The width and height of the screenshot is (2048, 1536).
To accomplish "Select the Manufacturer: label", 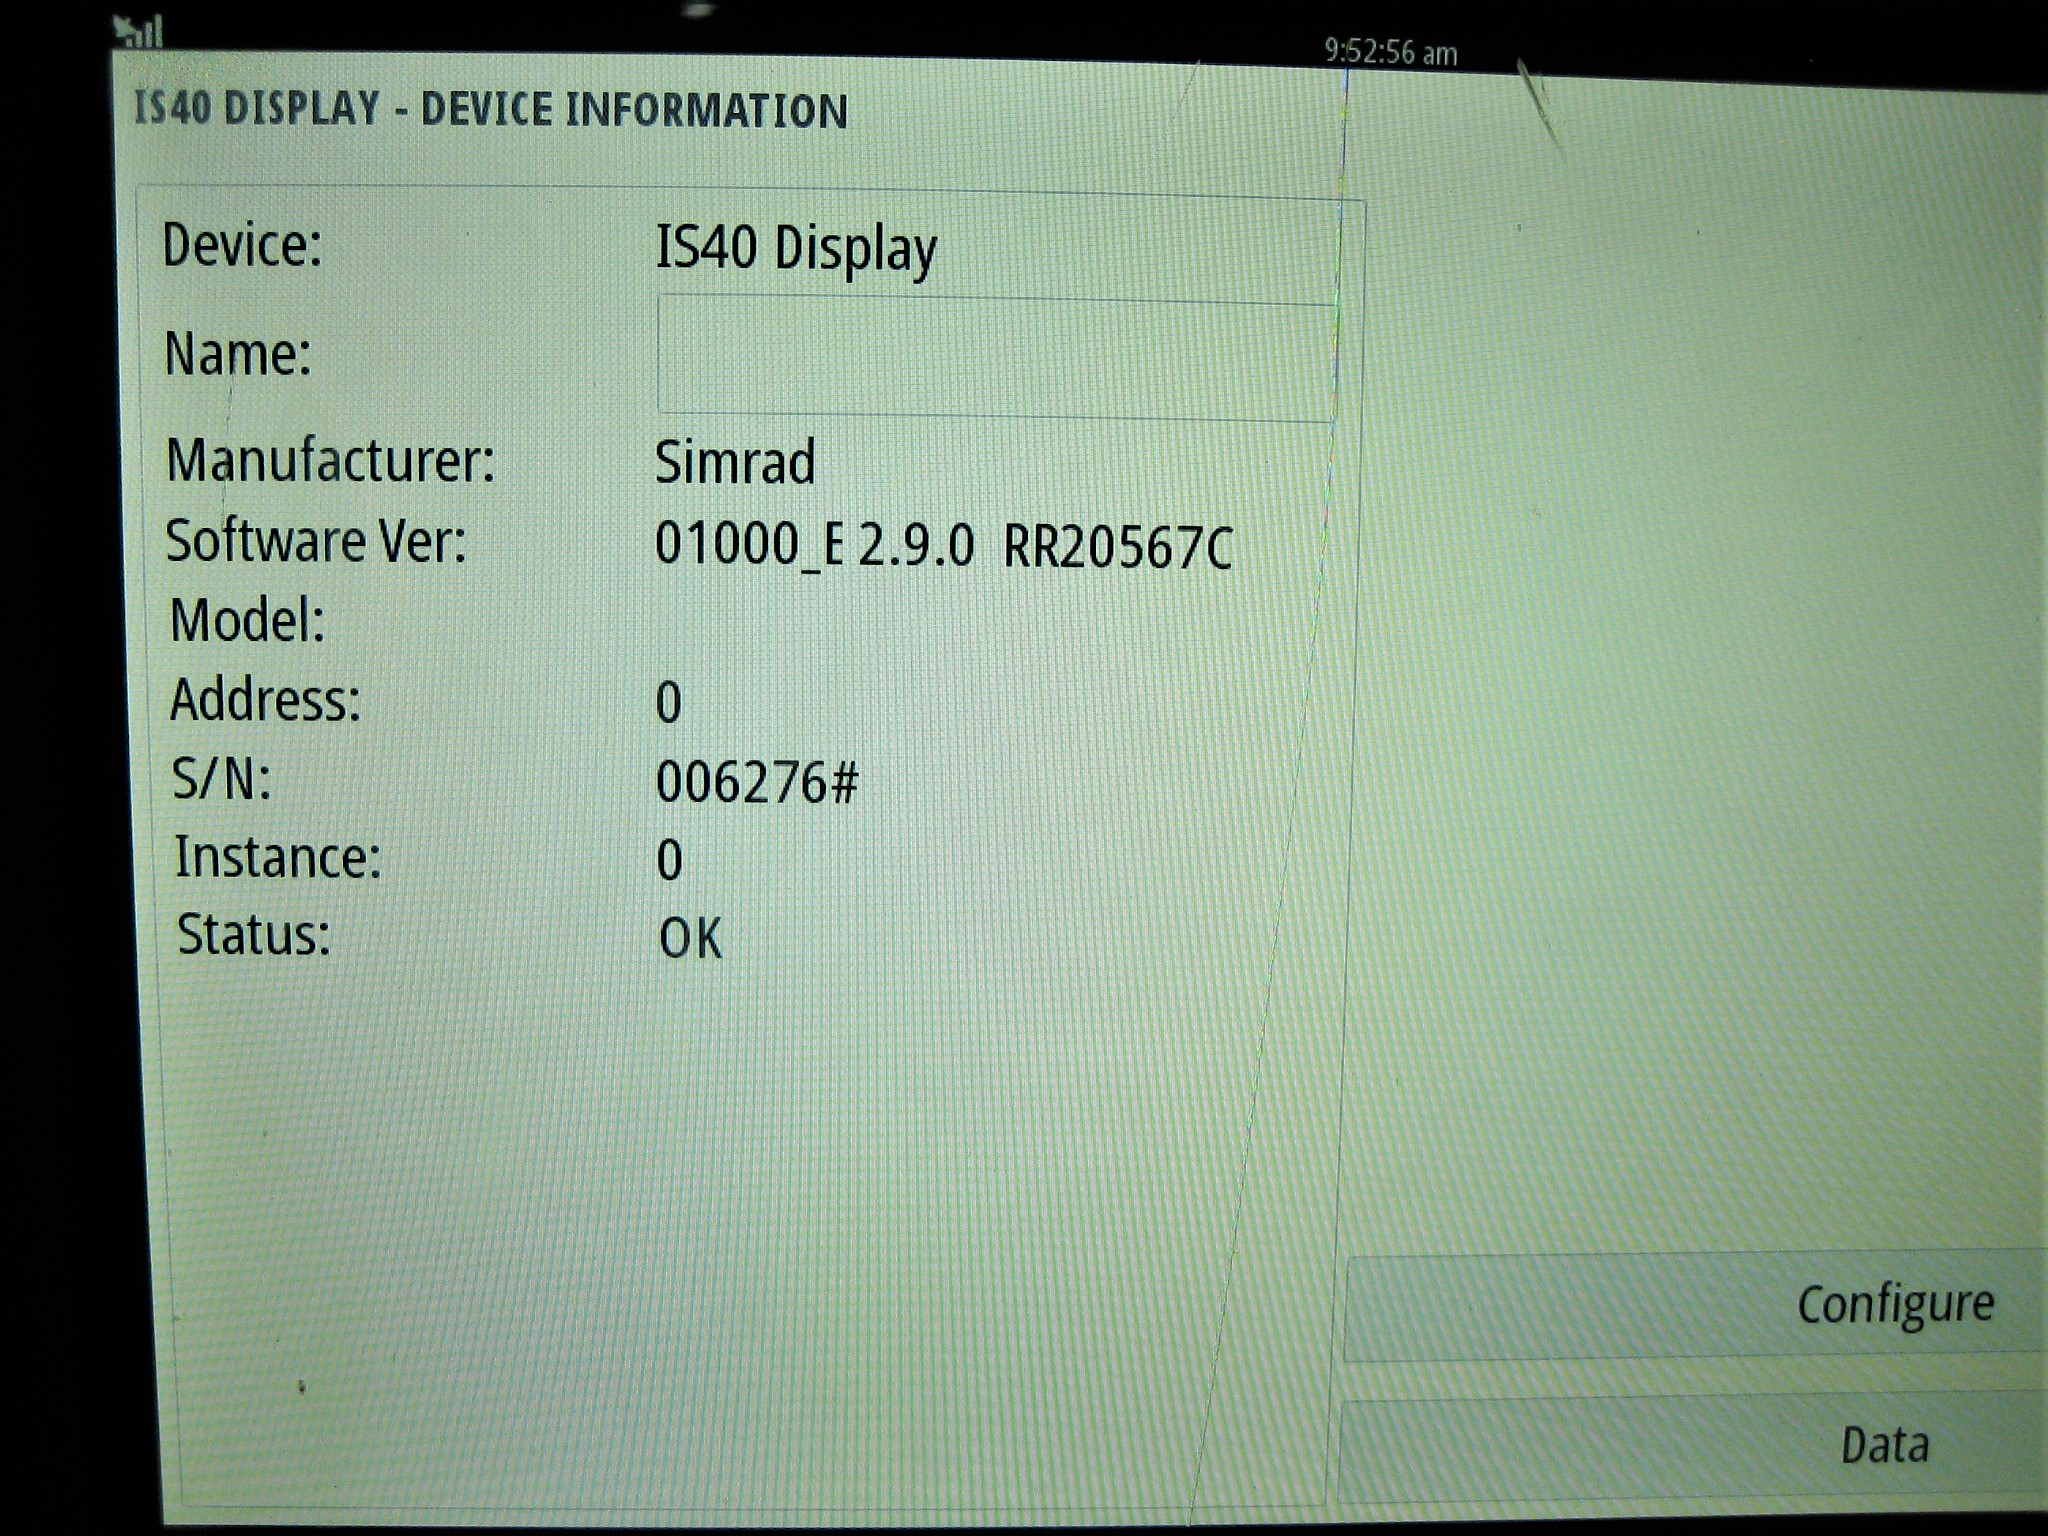I will coord(330,461).
